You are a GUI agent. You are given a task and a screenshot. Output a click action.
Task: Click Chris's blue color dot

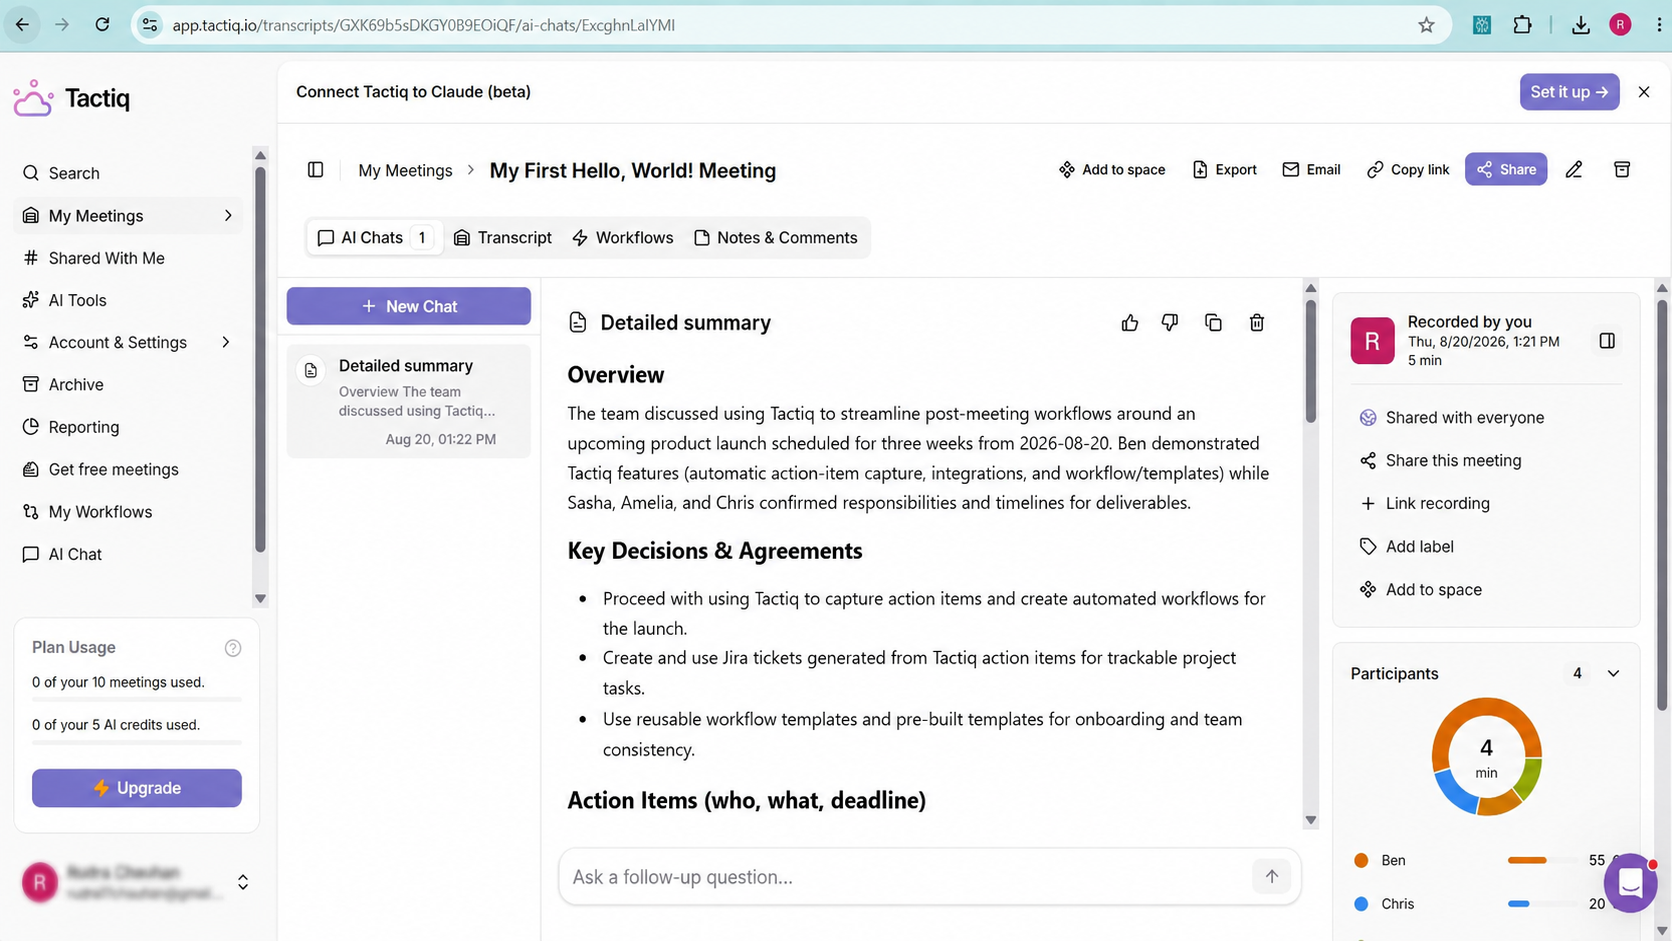pos(1361,904)
